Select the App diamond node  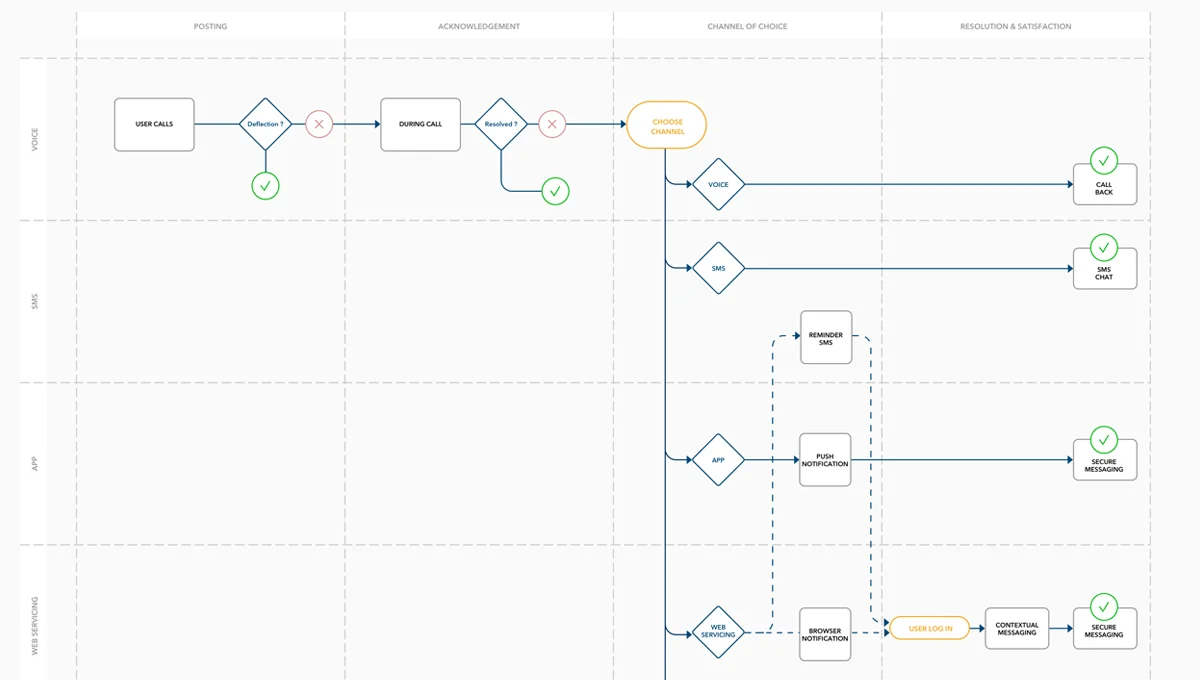[x=718, y=460]
